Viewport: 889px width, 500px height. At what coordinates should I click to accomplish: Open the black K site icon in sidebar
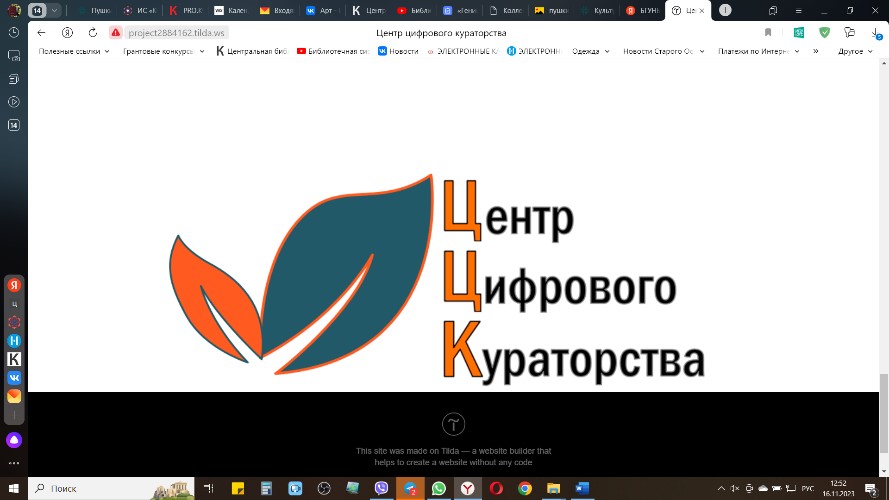click(x=14, y=359)
